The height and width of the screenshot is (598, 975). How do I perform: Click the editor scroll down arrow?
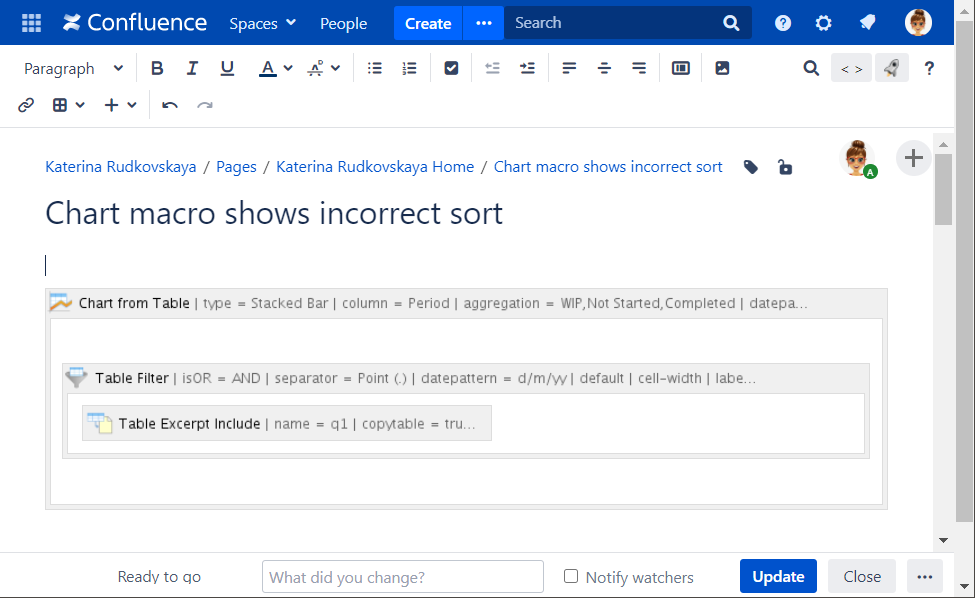point(943,540)
